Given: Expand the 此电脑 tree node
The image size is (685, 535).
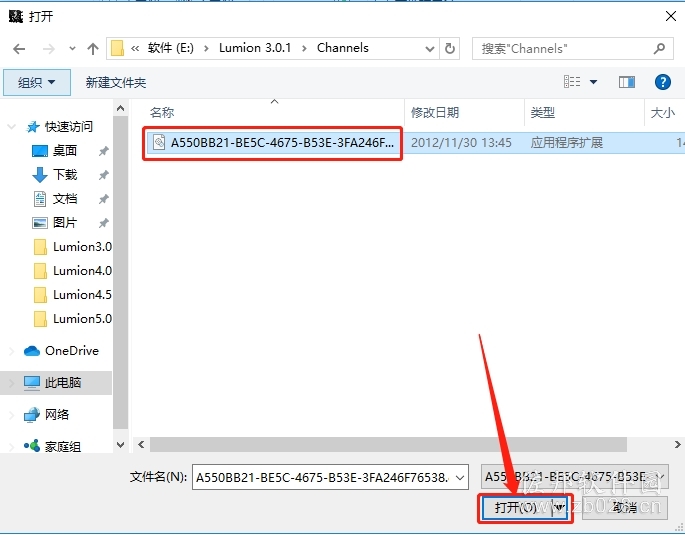Looking at the screenshot, I should 11,383.
